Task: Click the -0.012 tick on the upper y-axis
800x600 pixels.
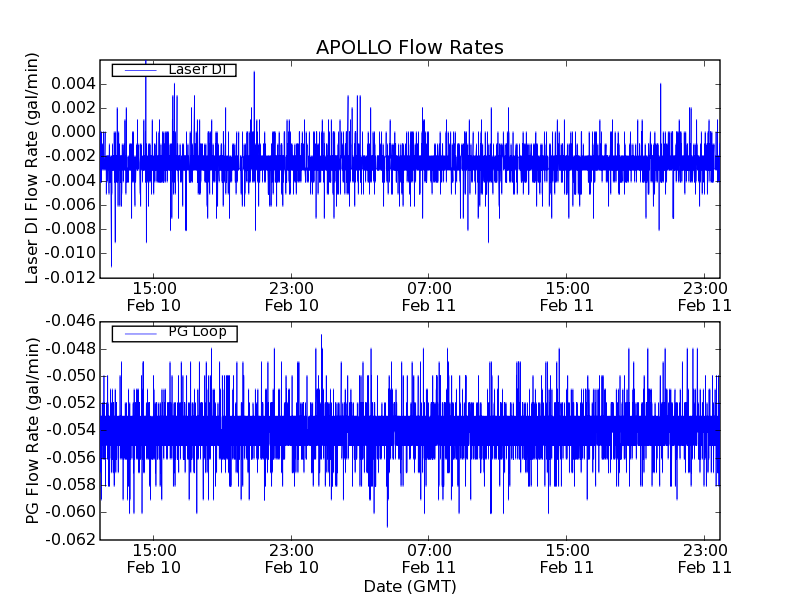Action: pos(66,279)
